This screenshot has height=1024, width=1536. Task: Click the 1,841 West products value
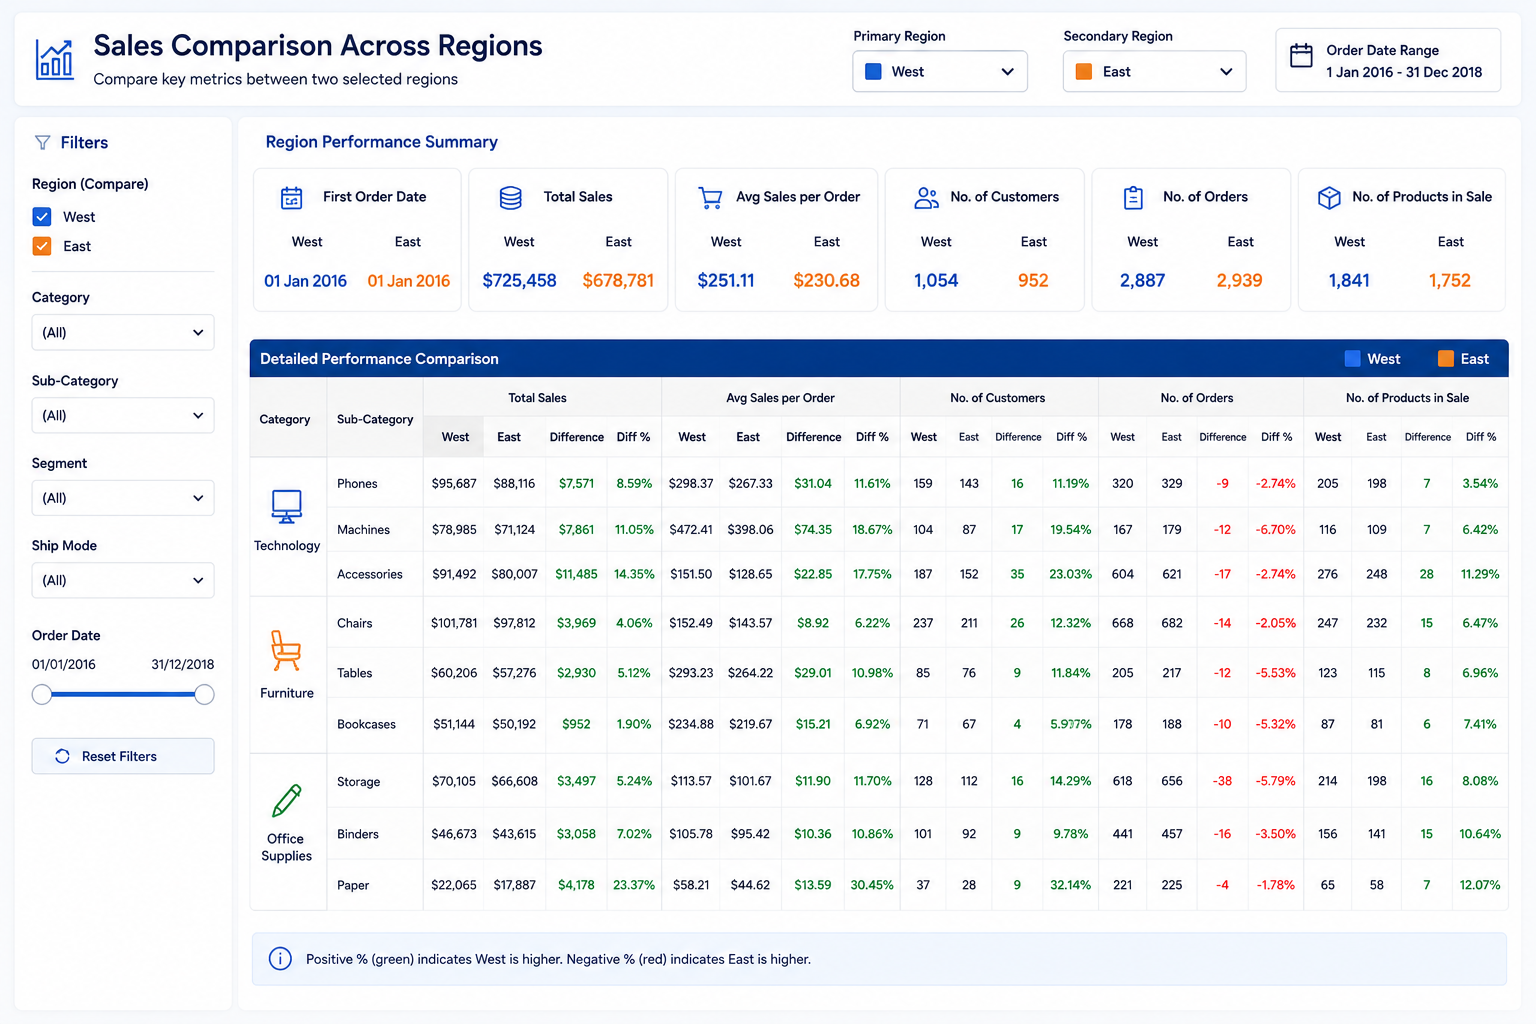1349,281
